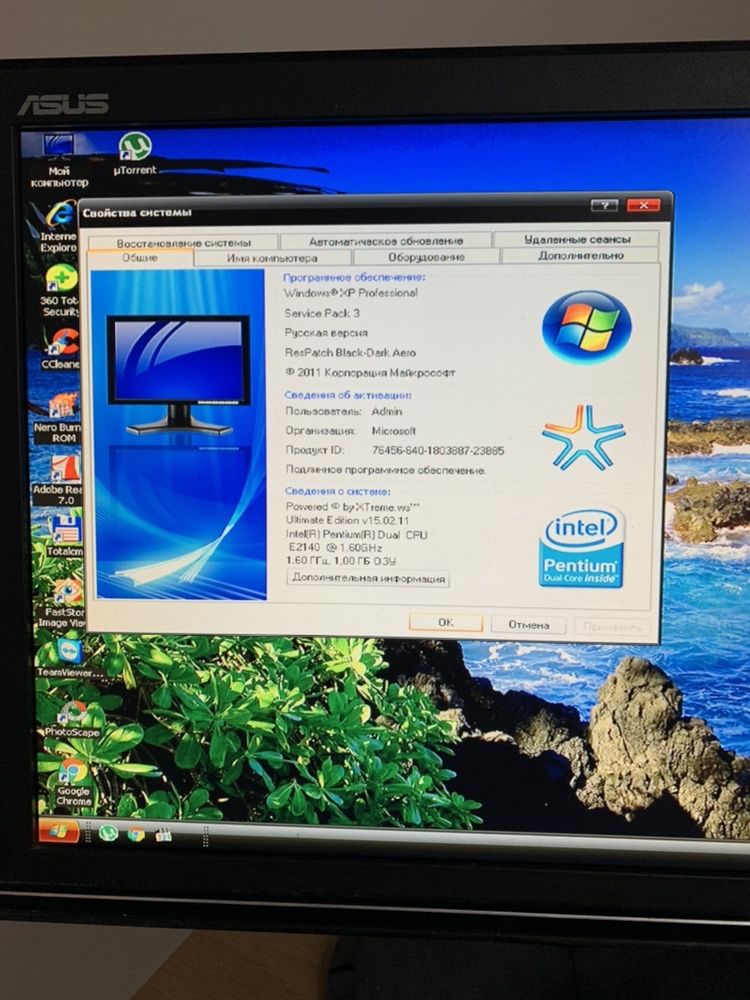Screen dimensions: 750x1000
Task: Open the Дополнительно tab
Action: tap(580, 255)
